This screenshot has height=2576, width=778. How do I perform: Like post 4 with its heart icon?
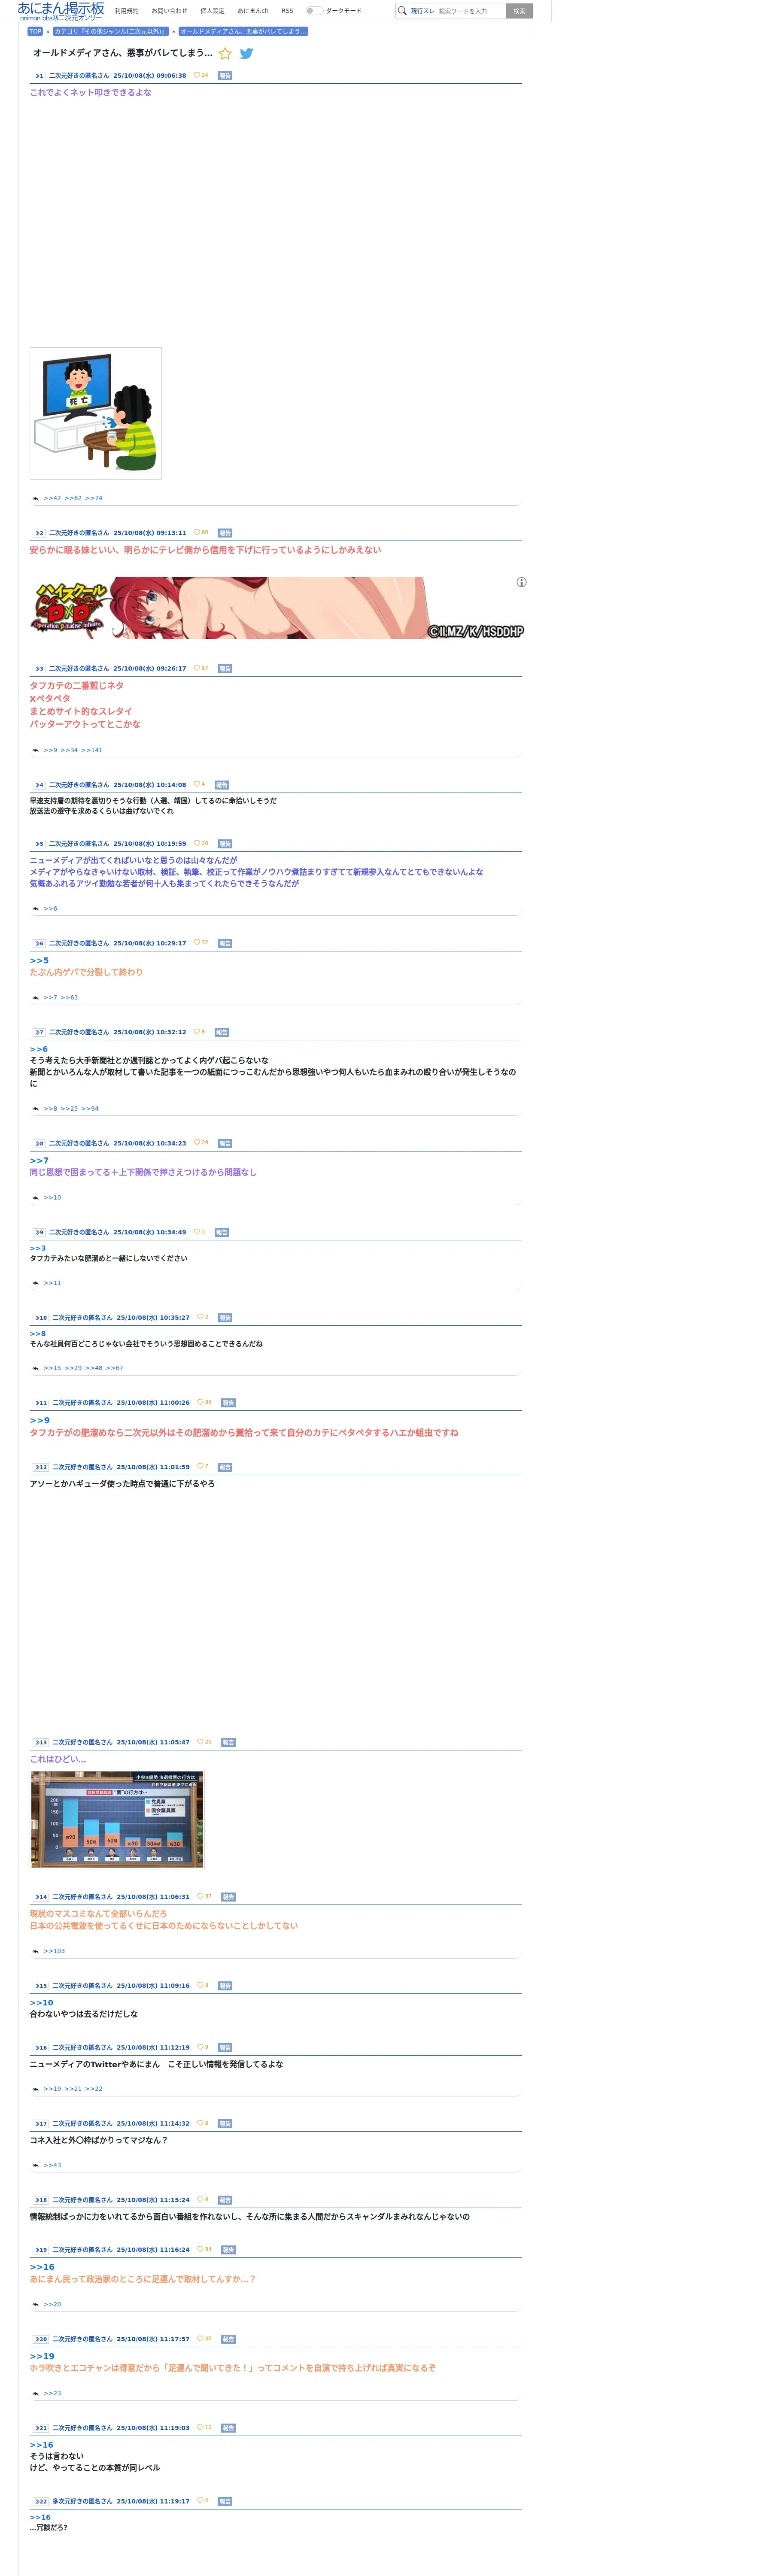197,785
